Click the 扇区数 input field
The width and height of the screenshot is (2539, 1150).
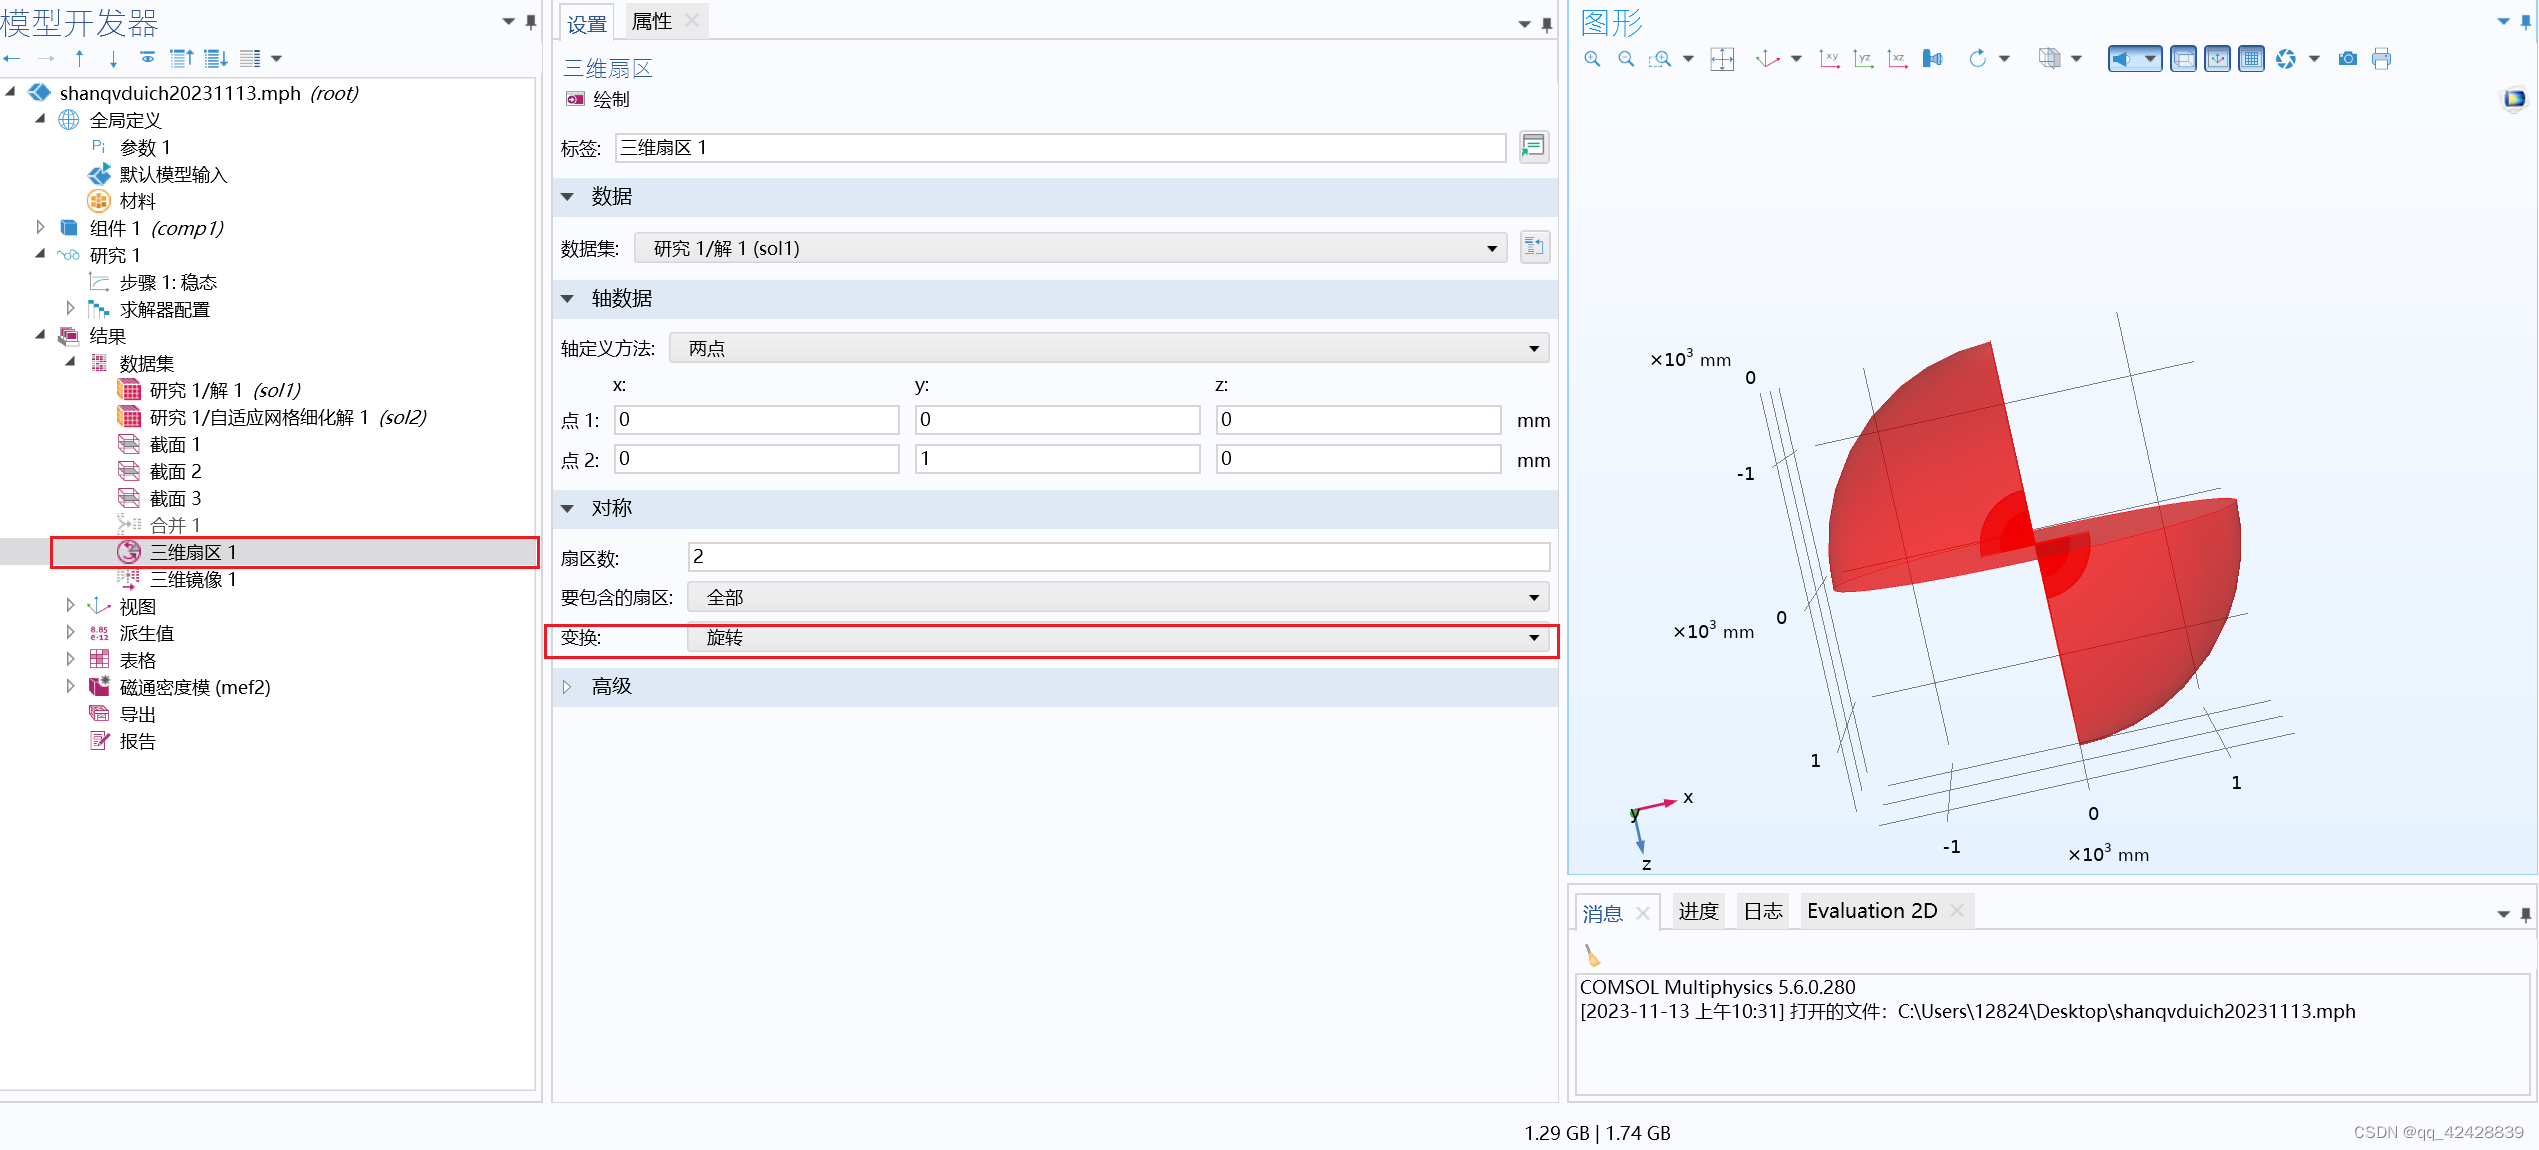coord(1118,557)
